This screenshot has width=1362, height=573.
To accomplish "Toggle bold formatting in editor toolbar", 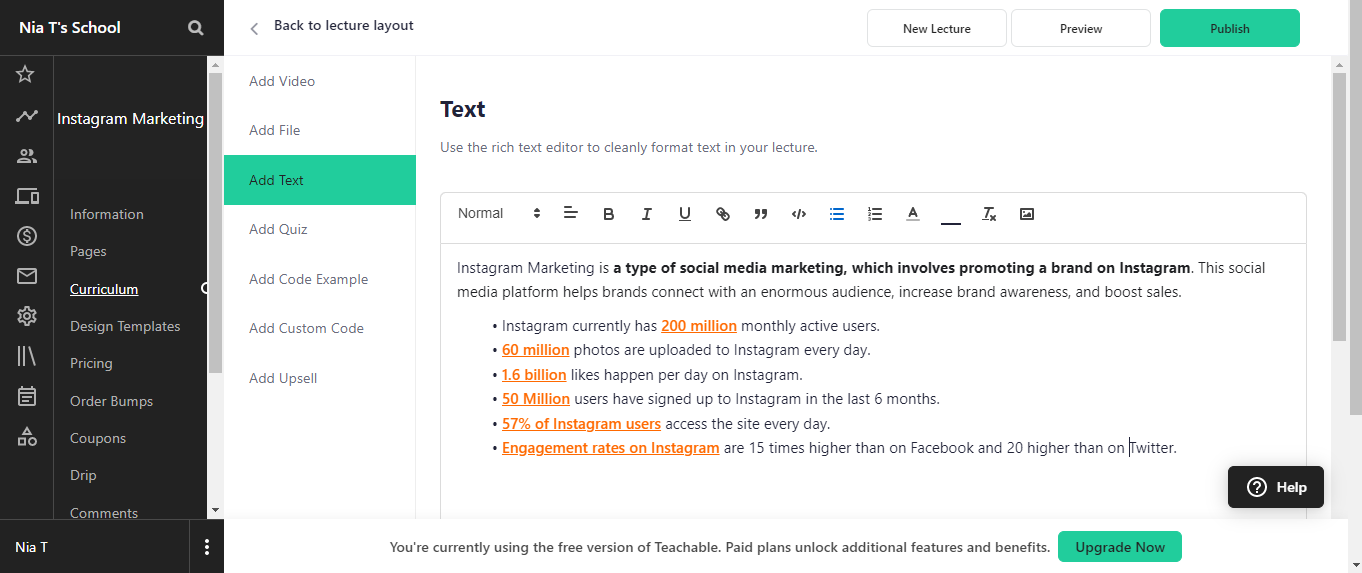I will click(609, 214).
